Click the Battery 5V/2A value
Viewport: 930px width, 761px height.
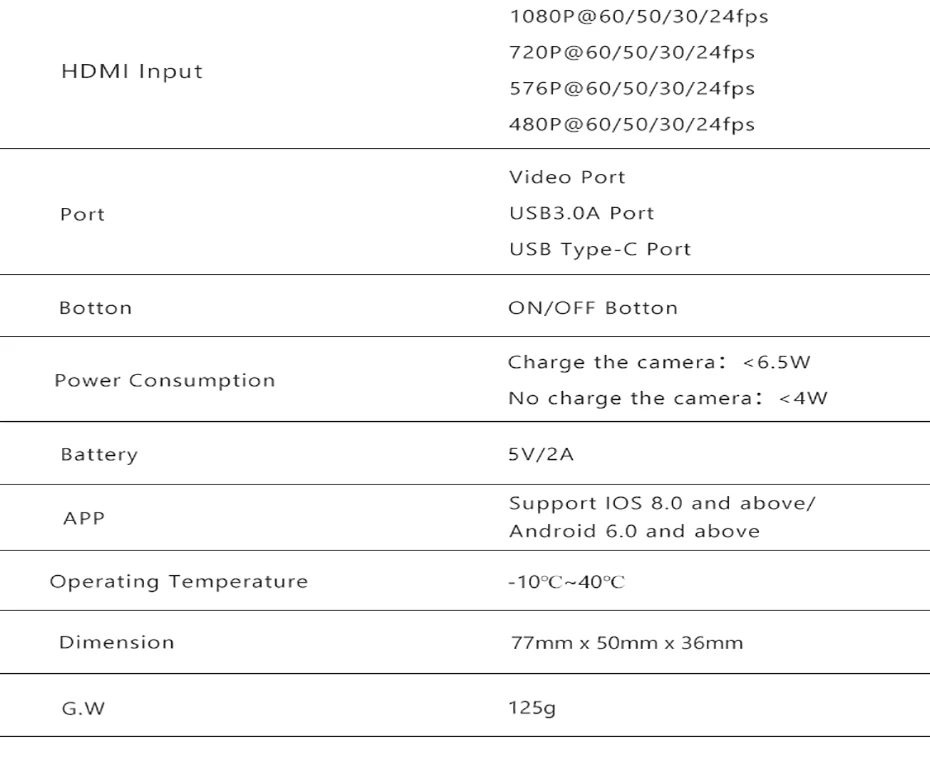(541, 454)
